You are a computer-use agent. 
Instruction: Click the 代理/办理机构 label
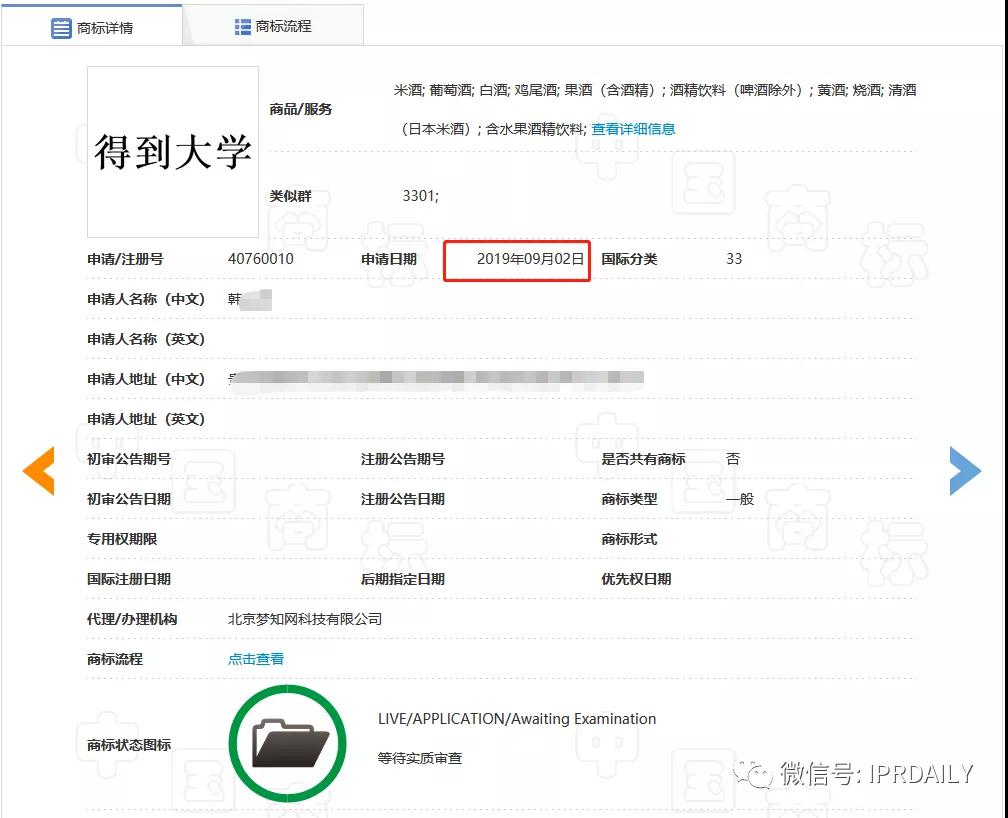pyautogui.click(x=132, y=619)
